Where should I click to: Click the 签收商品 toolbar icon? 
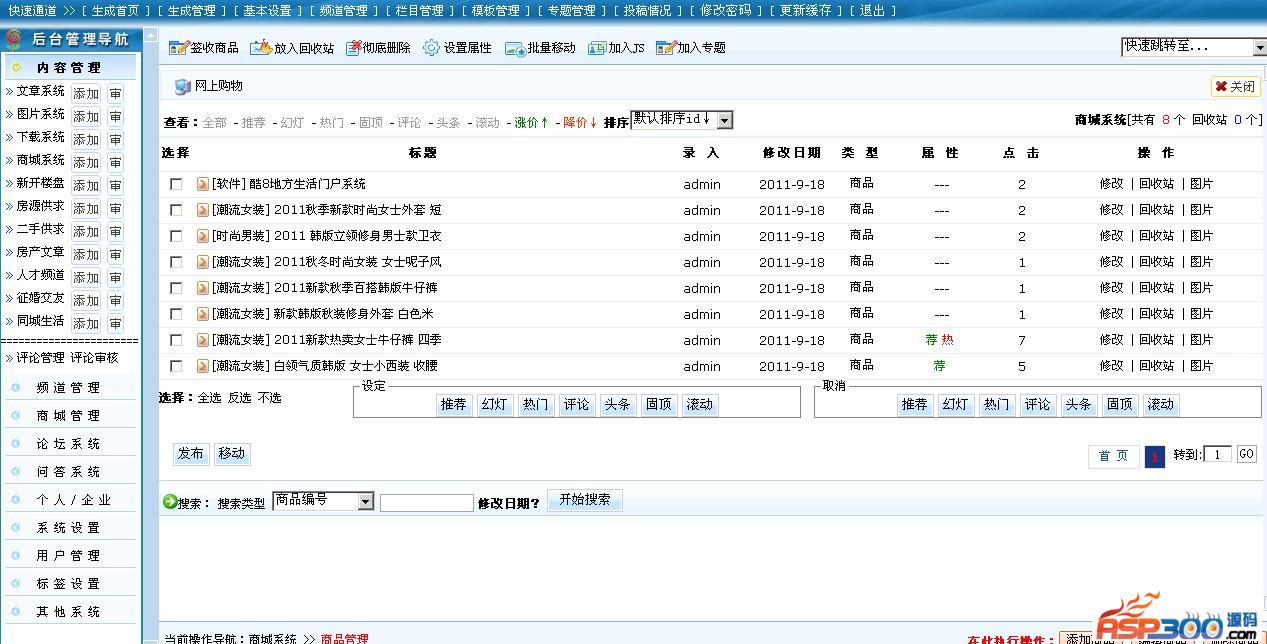[x=178, y=48]
